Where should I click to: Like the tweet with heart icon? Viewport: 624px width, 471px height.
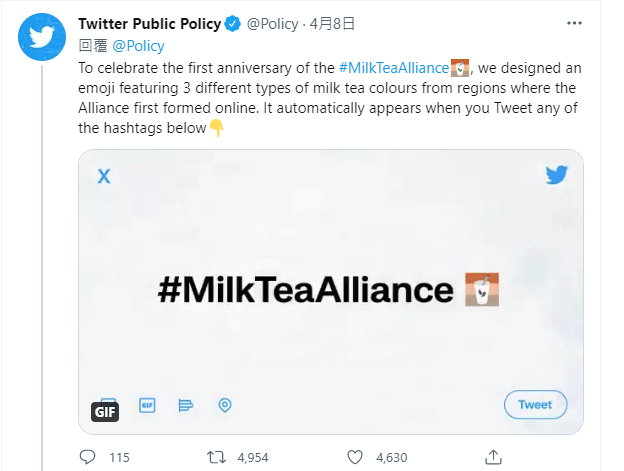(x=355, y=457)
